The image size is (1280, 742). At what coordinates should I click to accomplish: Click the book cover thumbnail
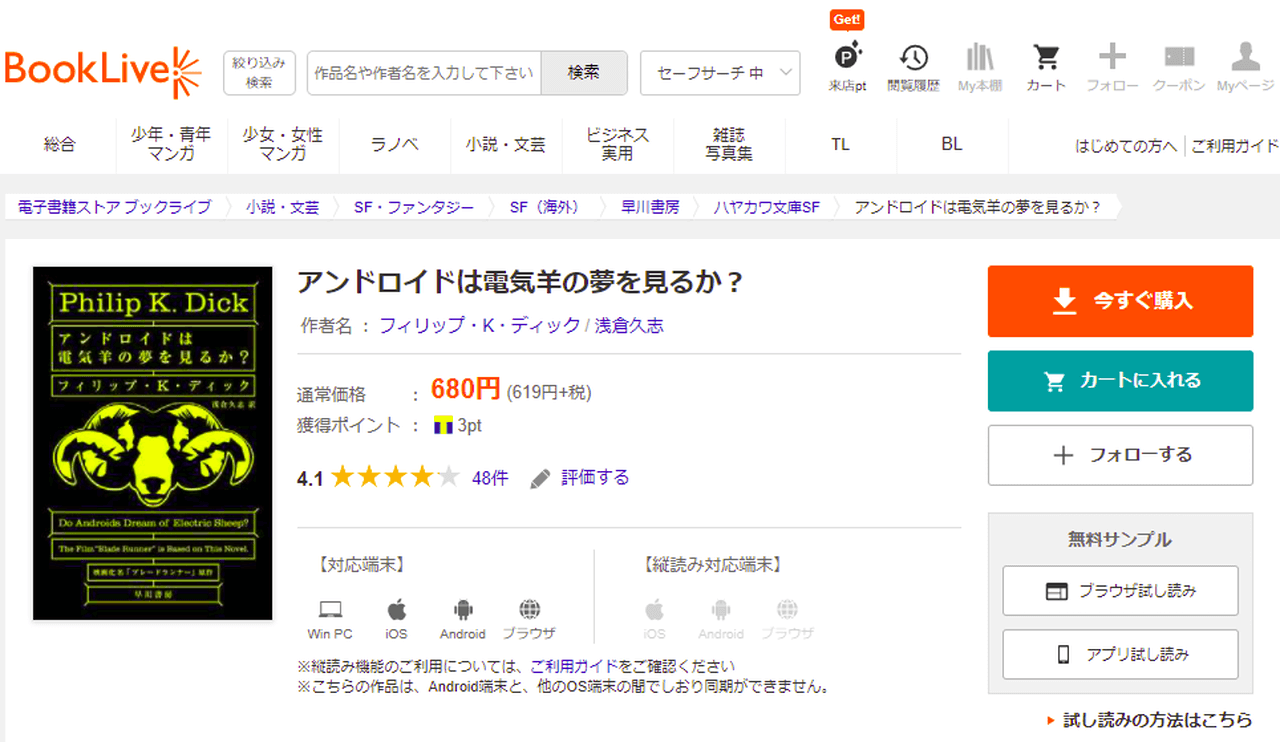point(153,443)
